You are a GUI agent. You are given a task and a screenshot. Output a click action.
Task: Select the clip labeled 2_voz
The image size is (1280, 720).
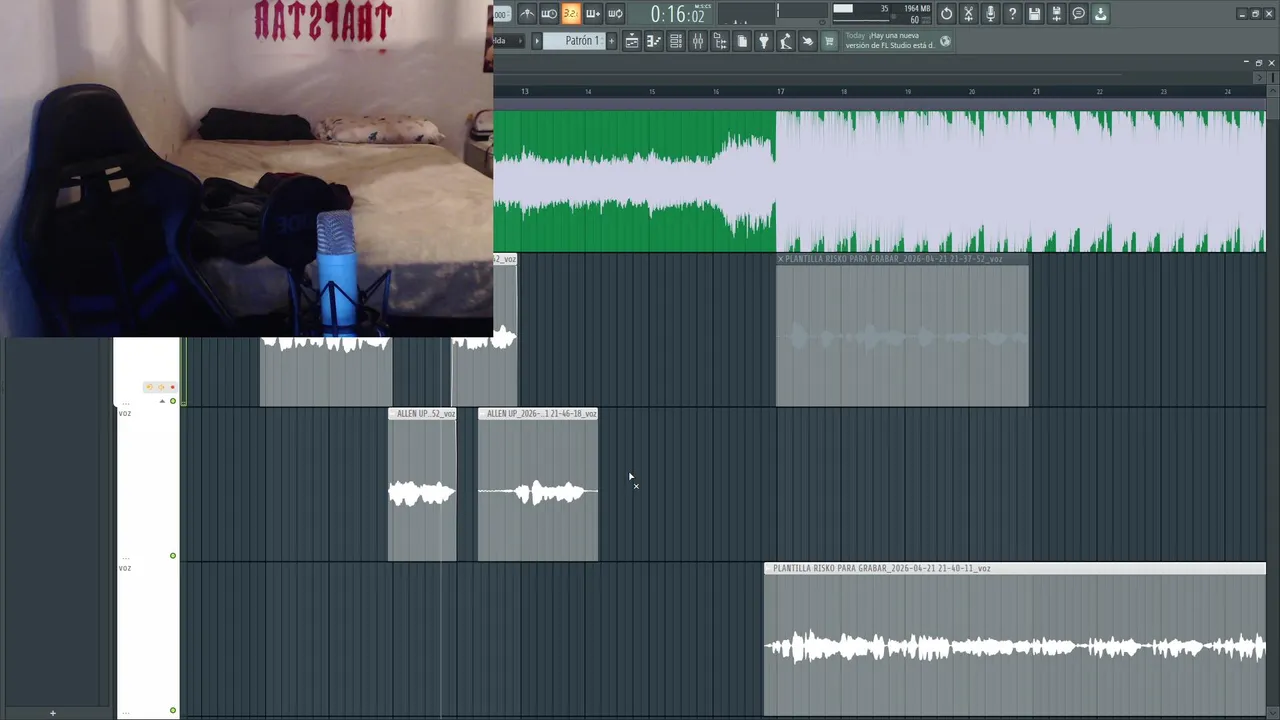[505, 259]
